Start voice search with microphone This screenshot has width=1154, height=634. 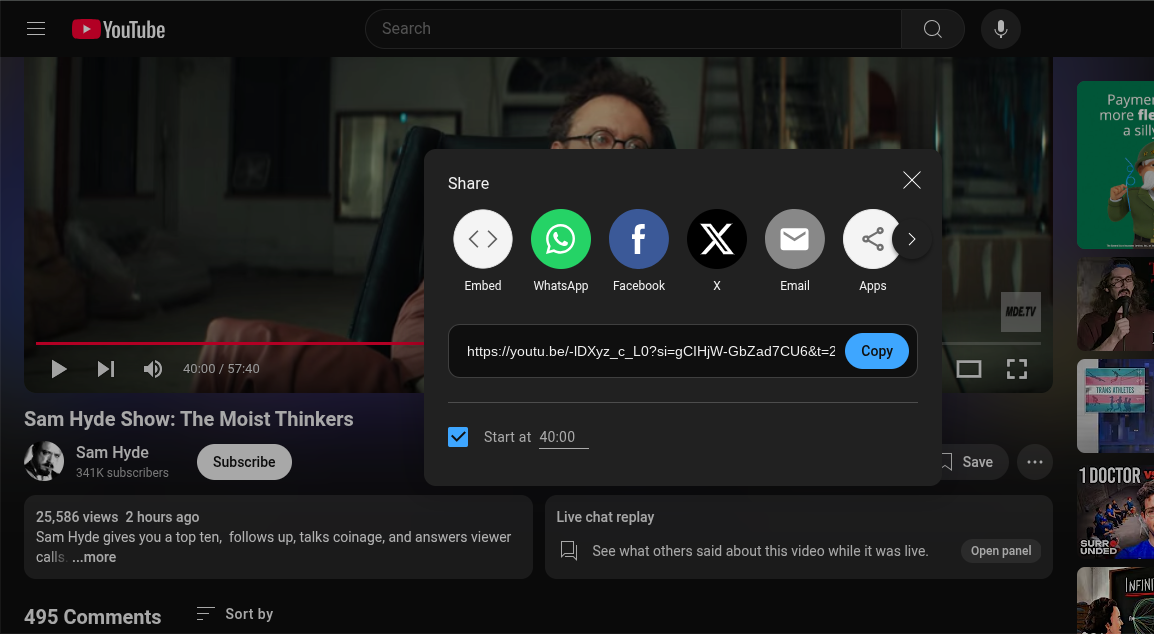[x=1000, y=29]
